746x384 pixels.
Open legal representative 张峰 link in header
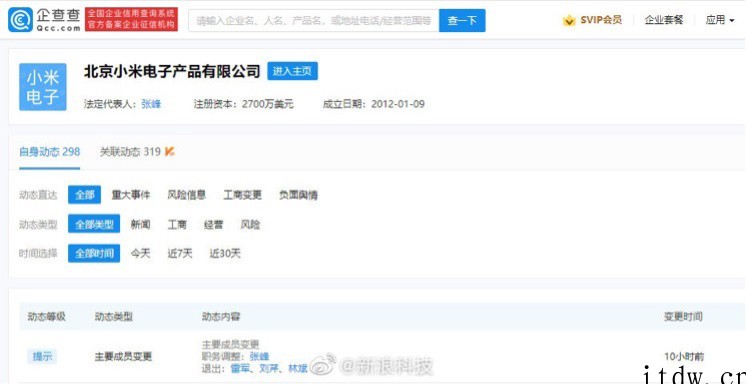tap(151, 104)
